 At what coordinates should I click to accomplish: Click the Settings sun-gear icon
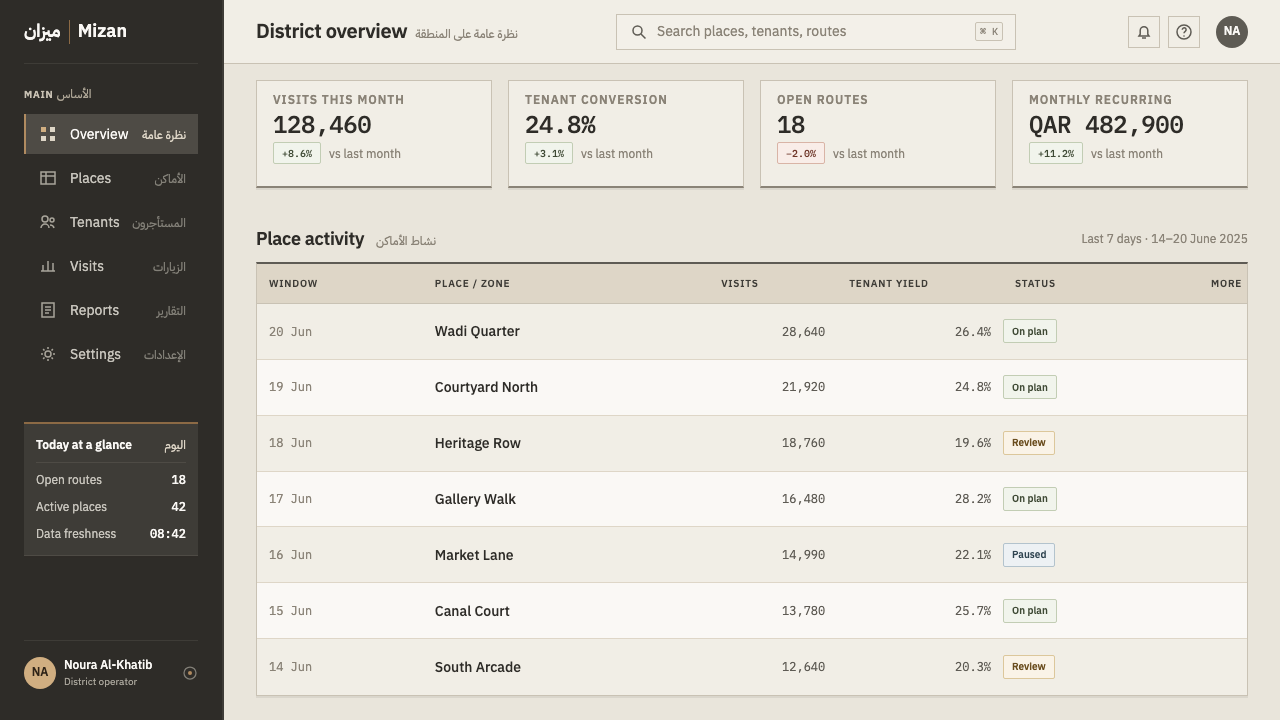point(48,354)
